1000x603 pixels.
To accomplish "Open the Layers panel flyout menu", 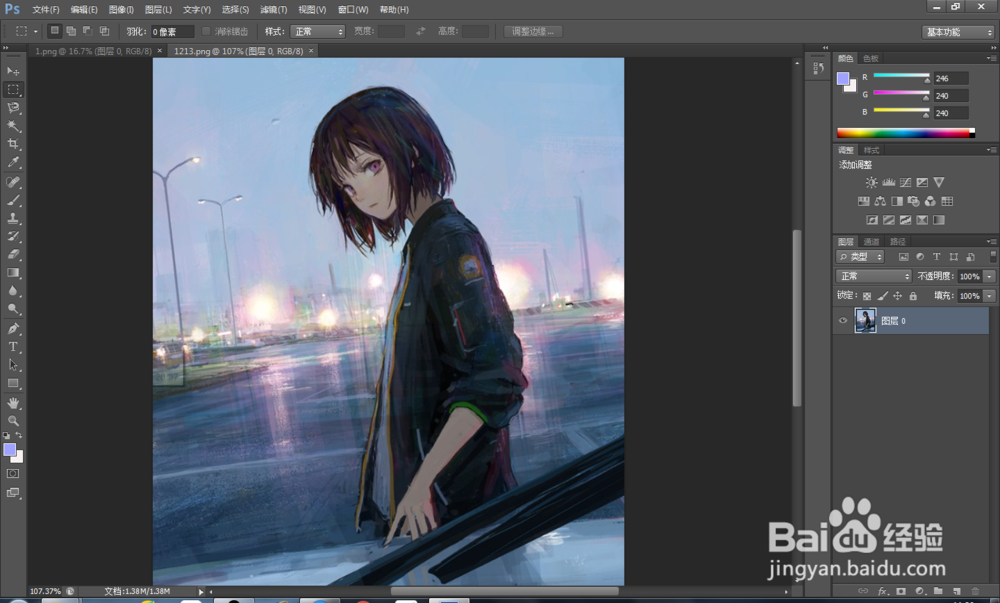I will coord(991,241).
